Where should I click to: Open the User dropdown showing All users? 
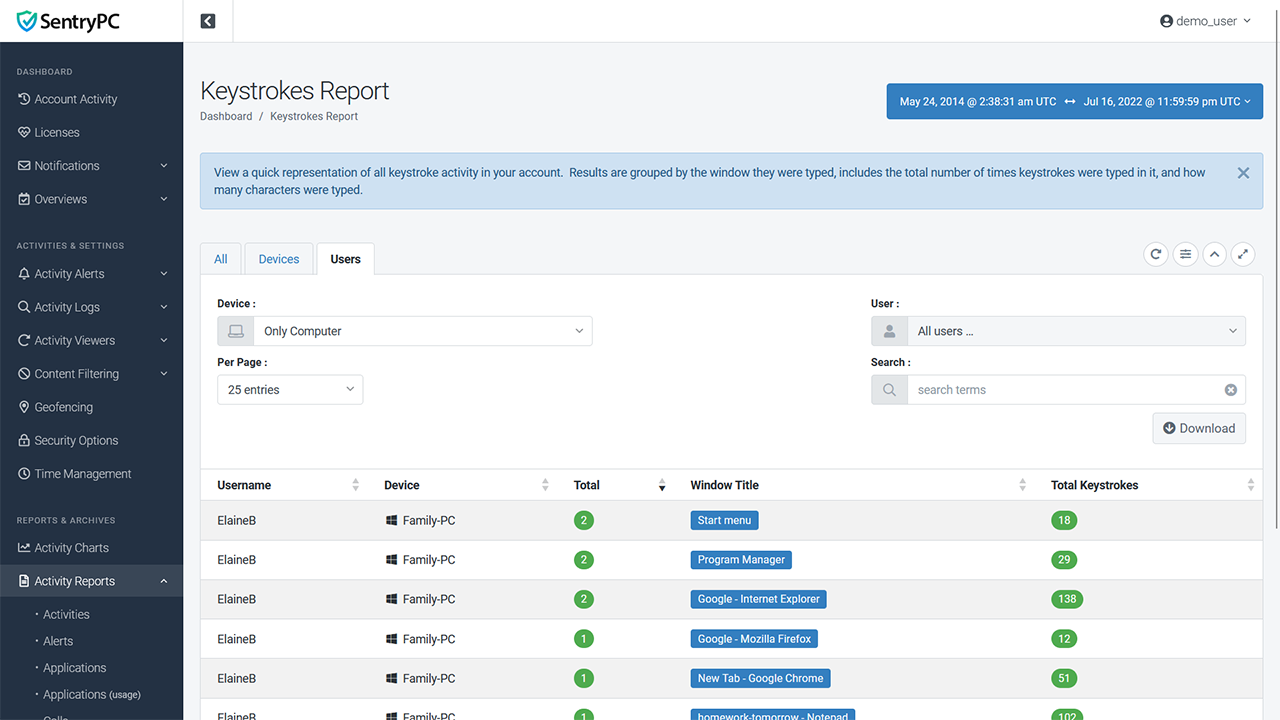click(1076, 331)
